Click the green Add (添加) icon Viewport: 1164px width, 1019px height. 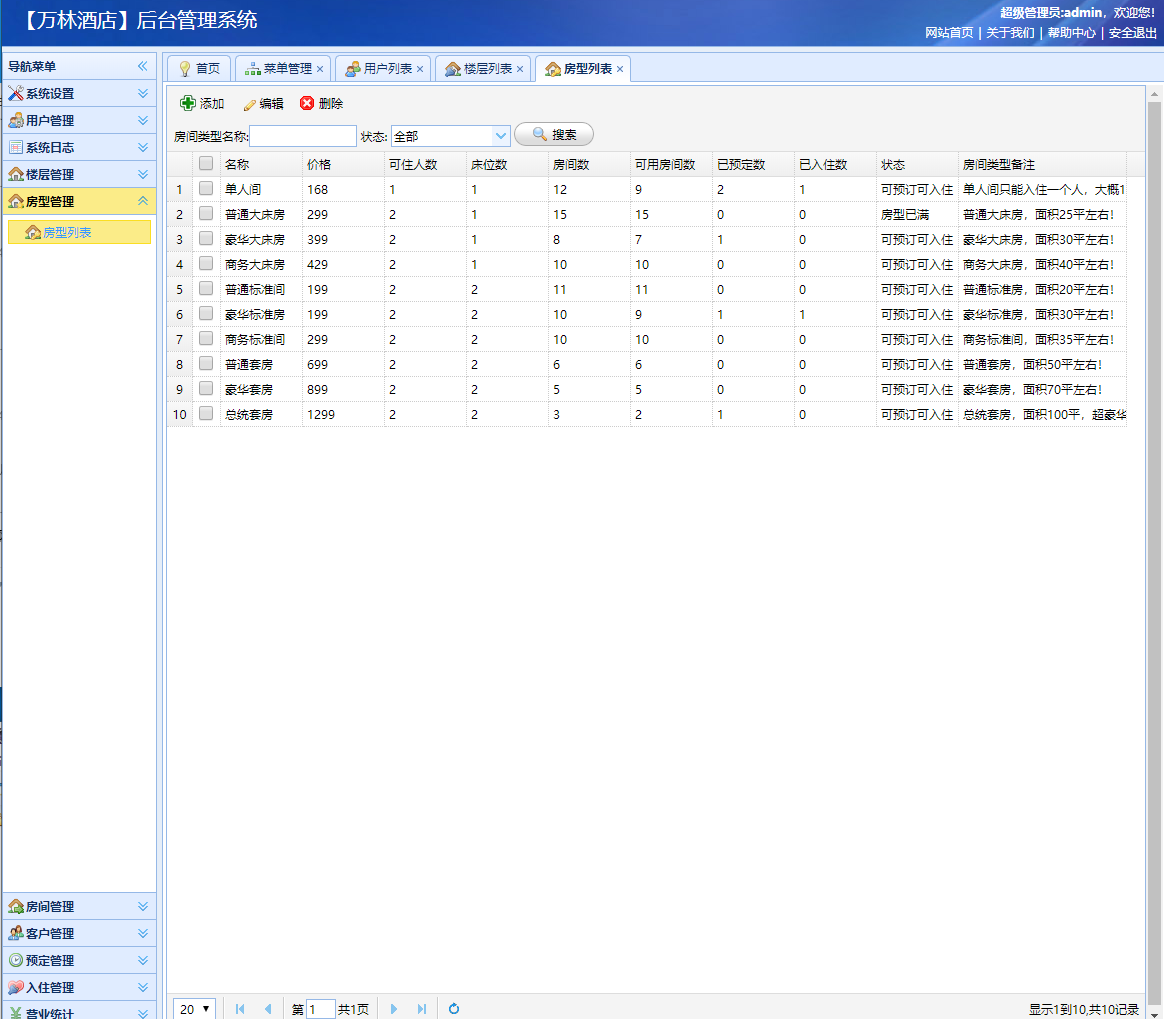[x=188, y=103]
